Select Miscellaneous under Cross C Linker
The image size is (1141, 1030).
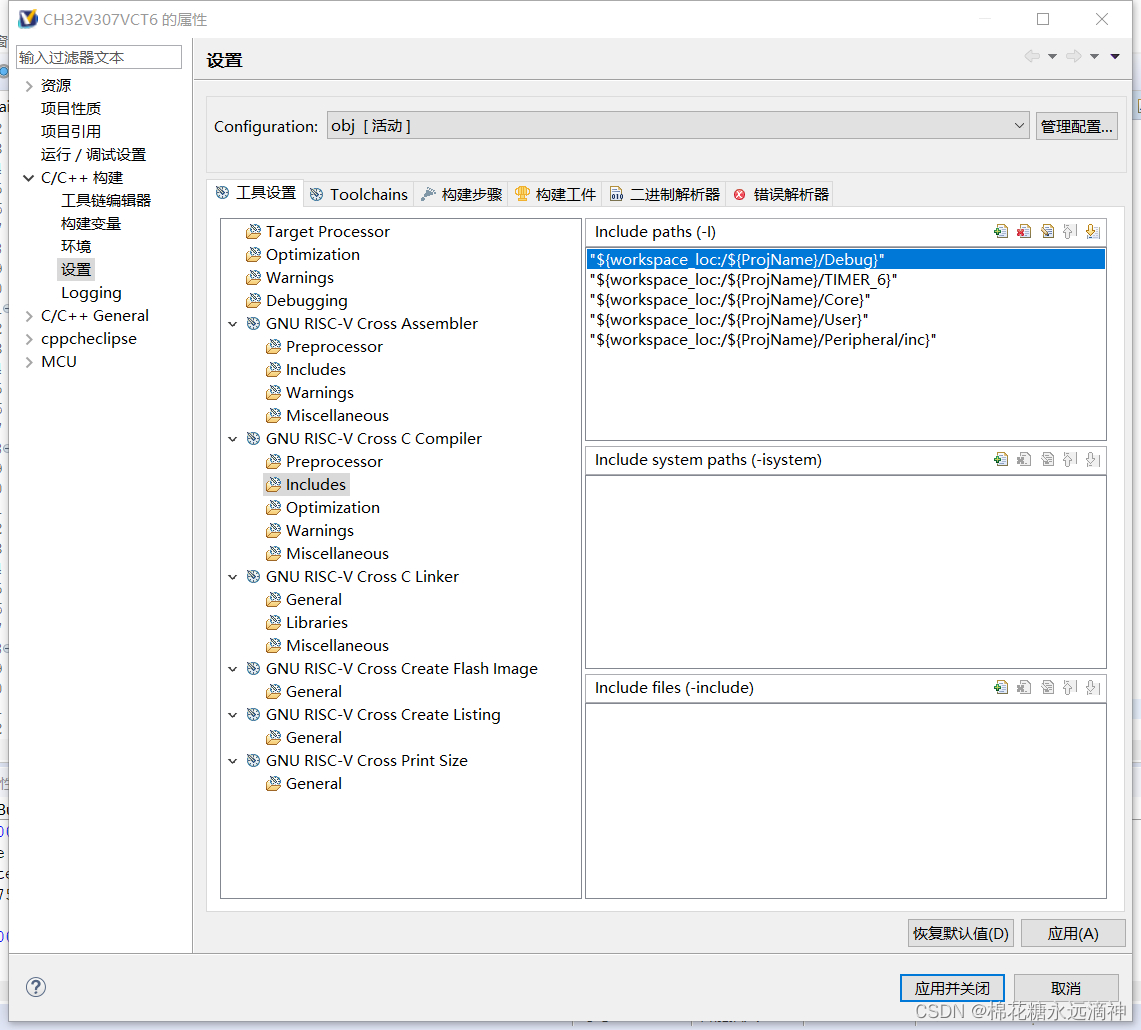[337, 646]
